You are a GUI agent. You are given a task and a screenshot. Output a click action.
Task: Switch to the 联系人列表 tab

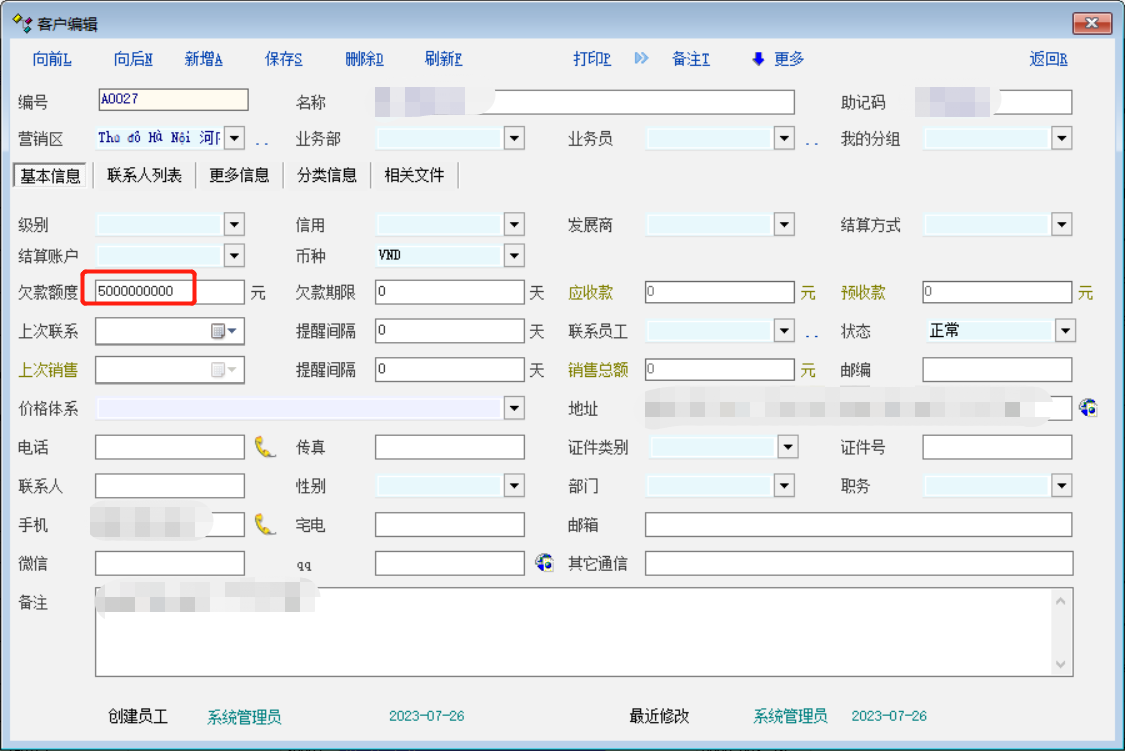[x=144, y=175]
